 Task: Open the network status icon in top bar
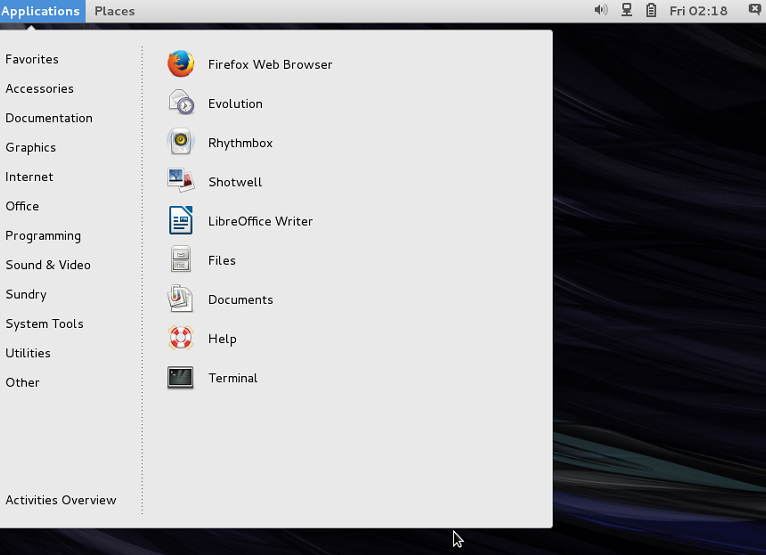tap(626, 10)
